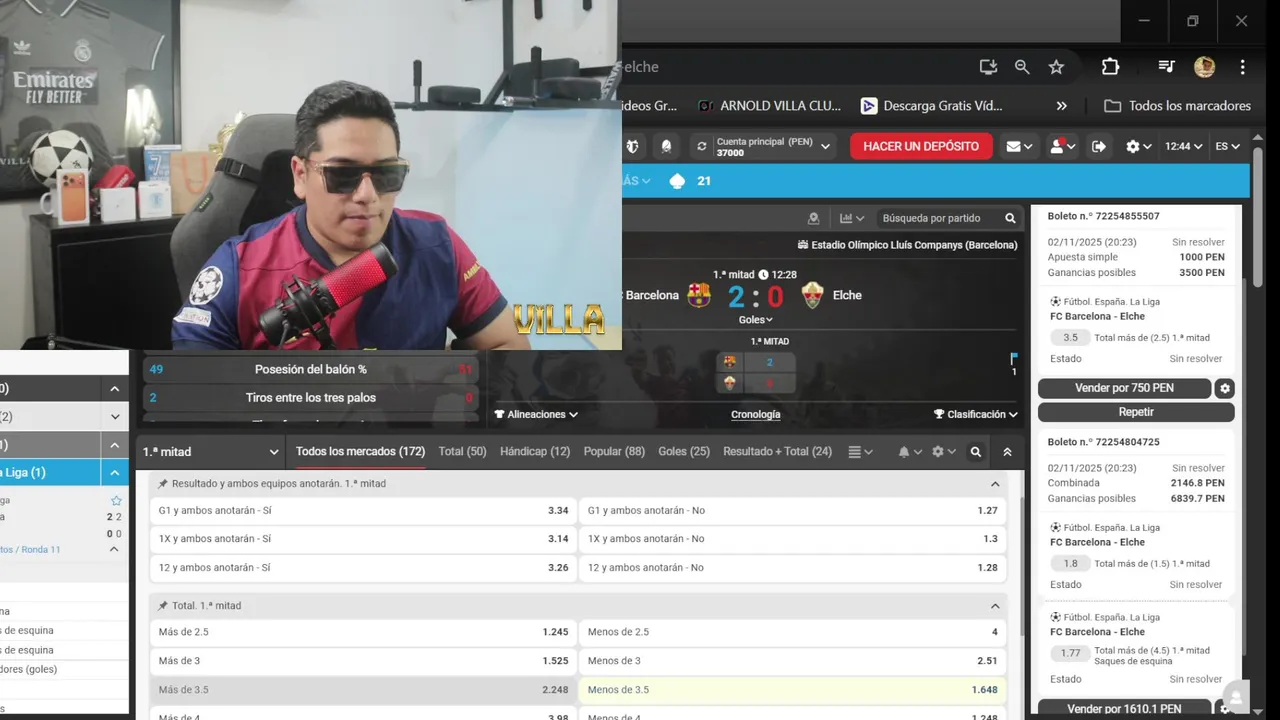Collapse the La Liga (1) sidebar row

click(114, 473)
